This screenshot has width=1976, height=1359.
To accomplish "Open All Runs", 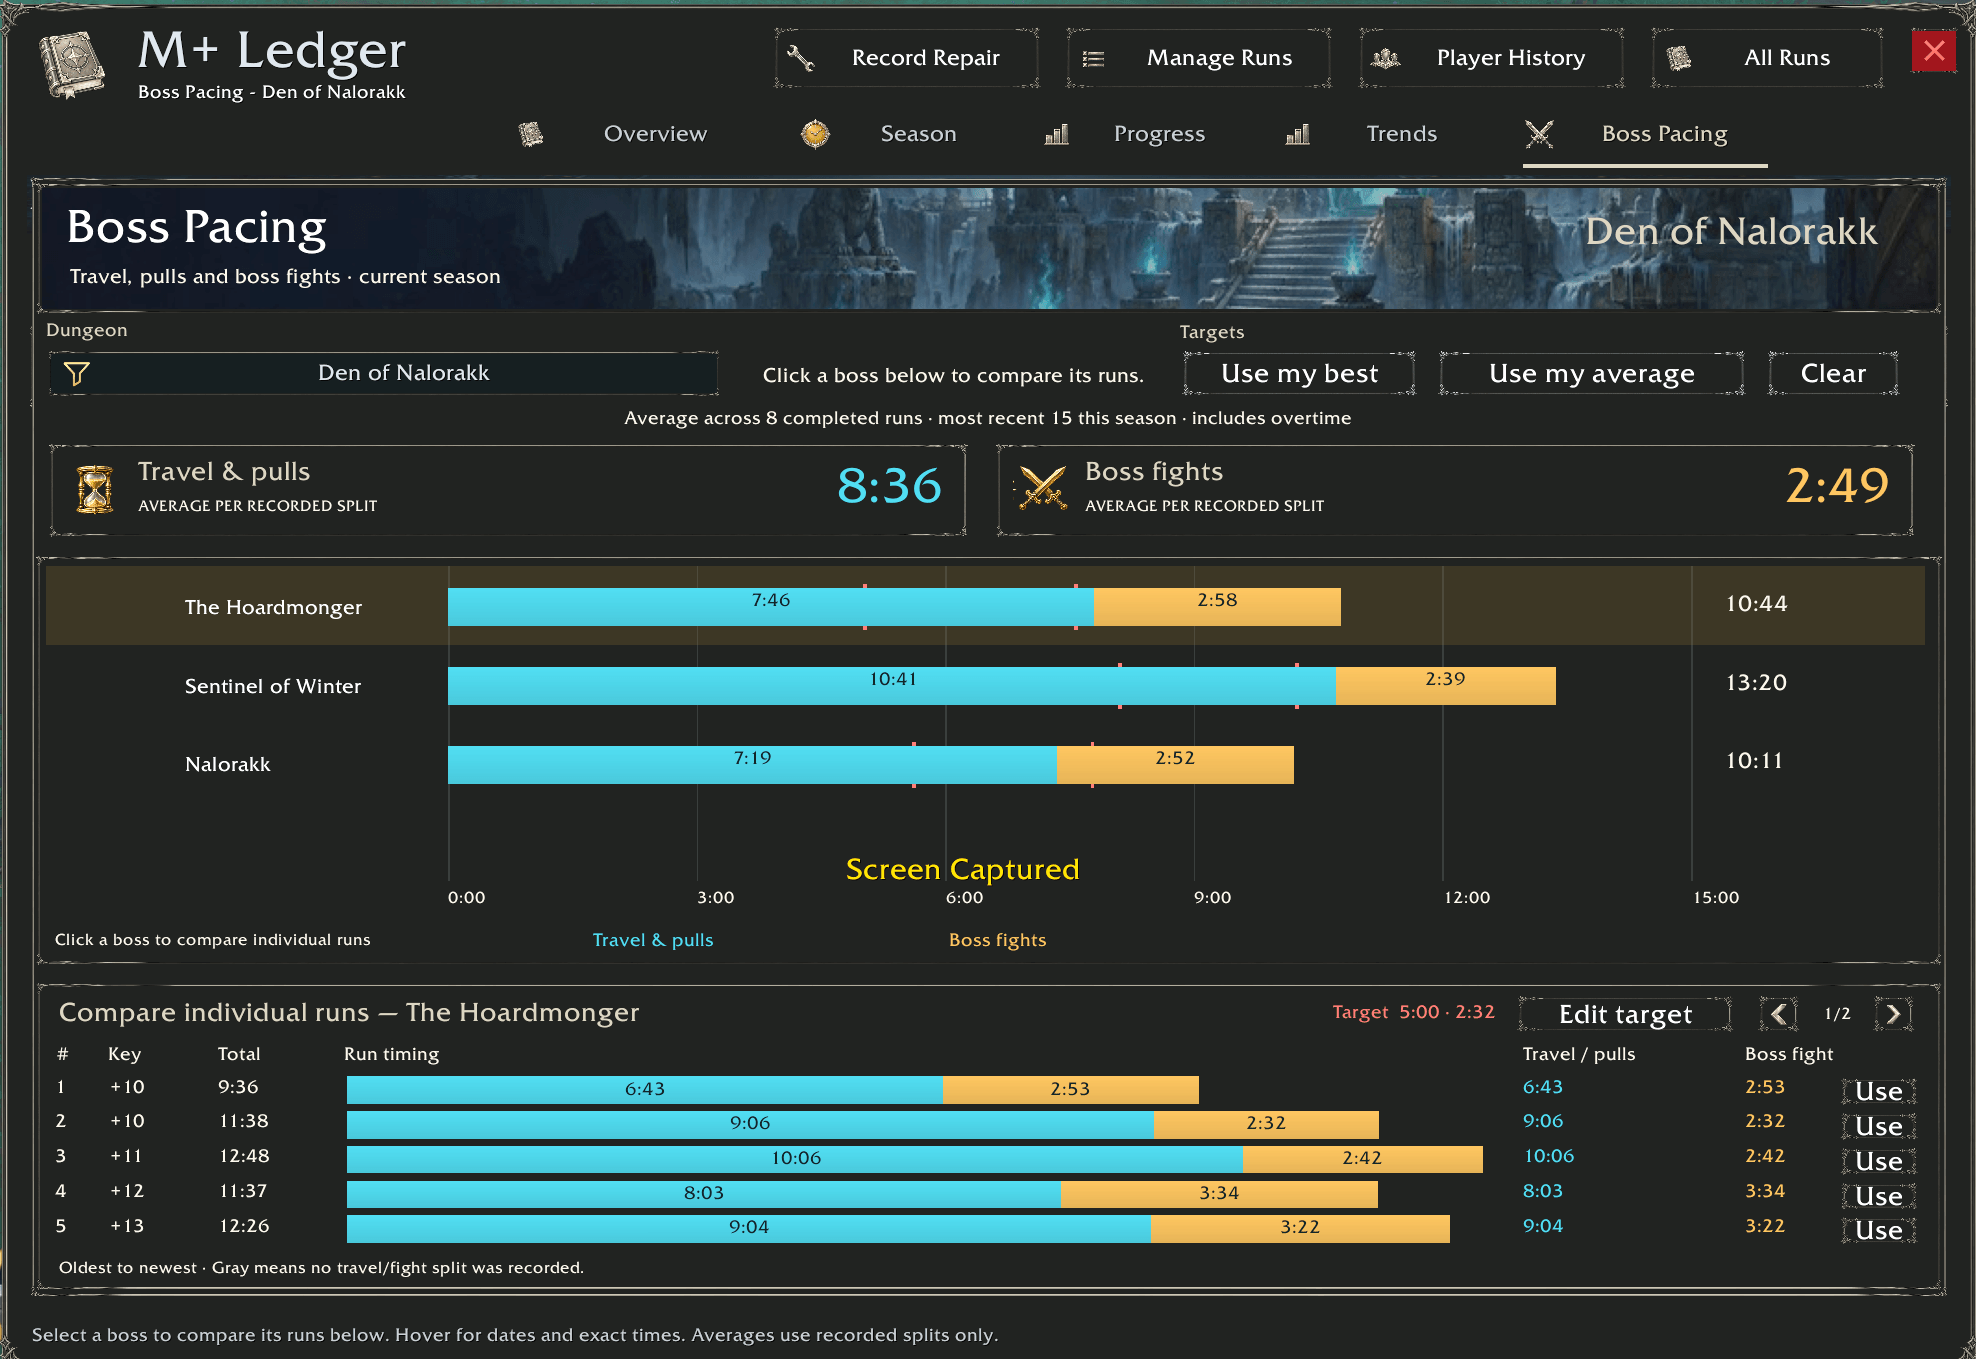I will tap(1767, 58).
